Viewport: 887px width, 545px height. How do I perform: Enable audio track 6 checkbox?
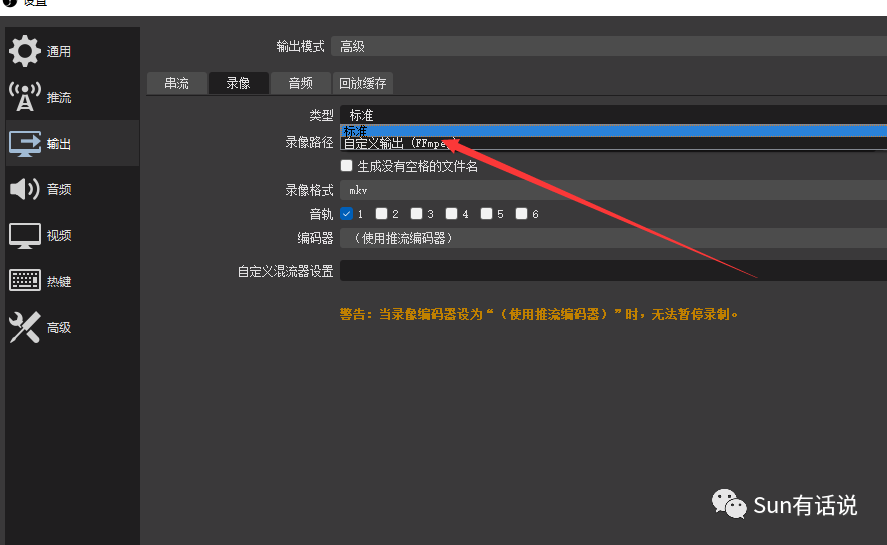tap(522, 213)
